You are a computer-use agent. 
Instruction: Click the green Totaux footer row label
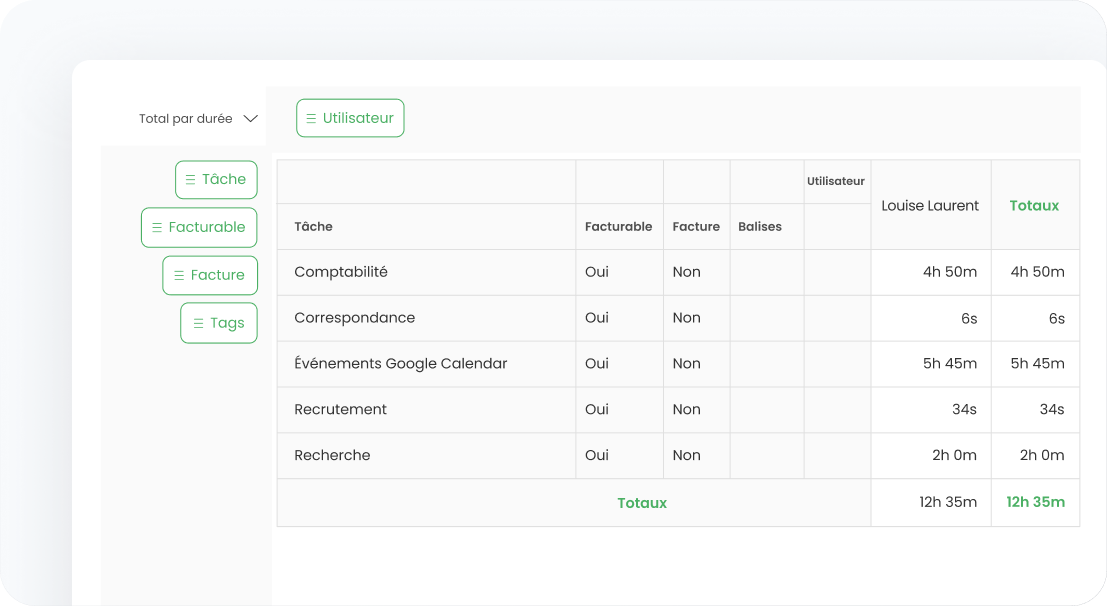coord(642,503)
